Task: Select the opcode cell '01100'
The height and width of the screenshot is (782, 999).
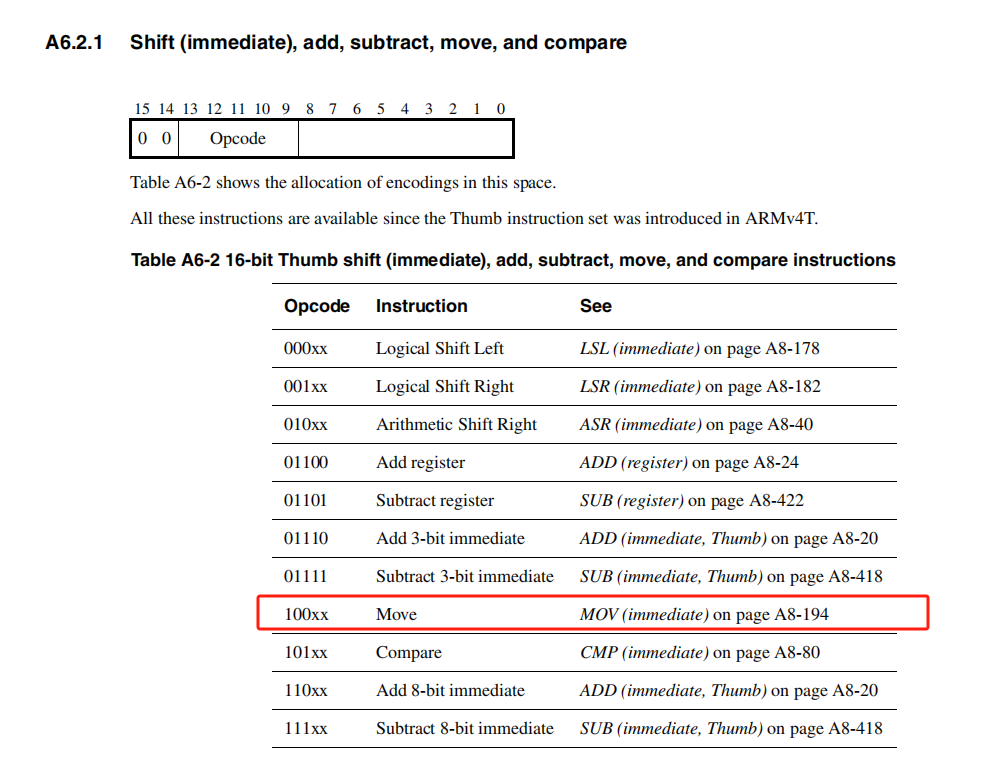Action: tap(306, 463)
